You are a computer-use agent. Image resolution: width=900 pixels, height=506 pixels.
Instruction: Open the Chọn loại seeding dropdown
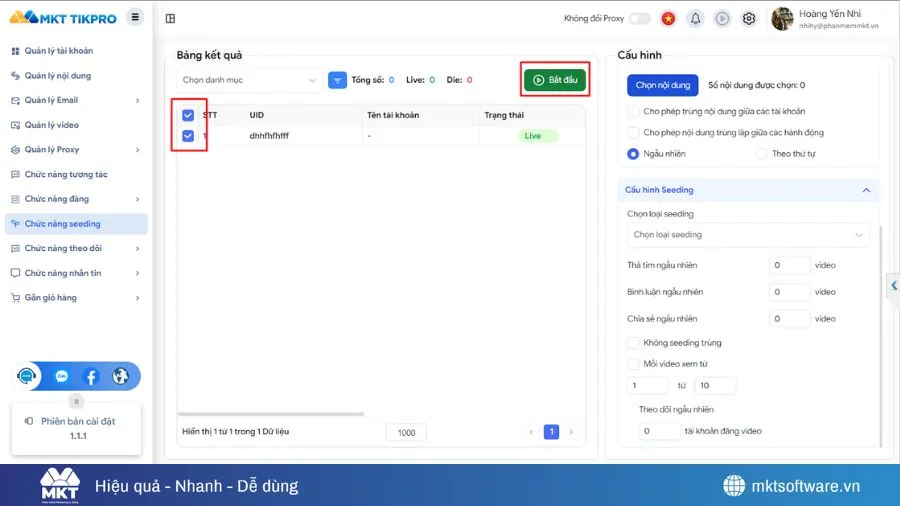(748, 235)
